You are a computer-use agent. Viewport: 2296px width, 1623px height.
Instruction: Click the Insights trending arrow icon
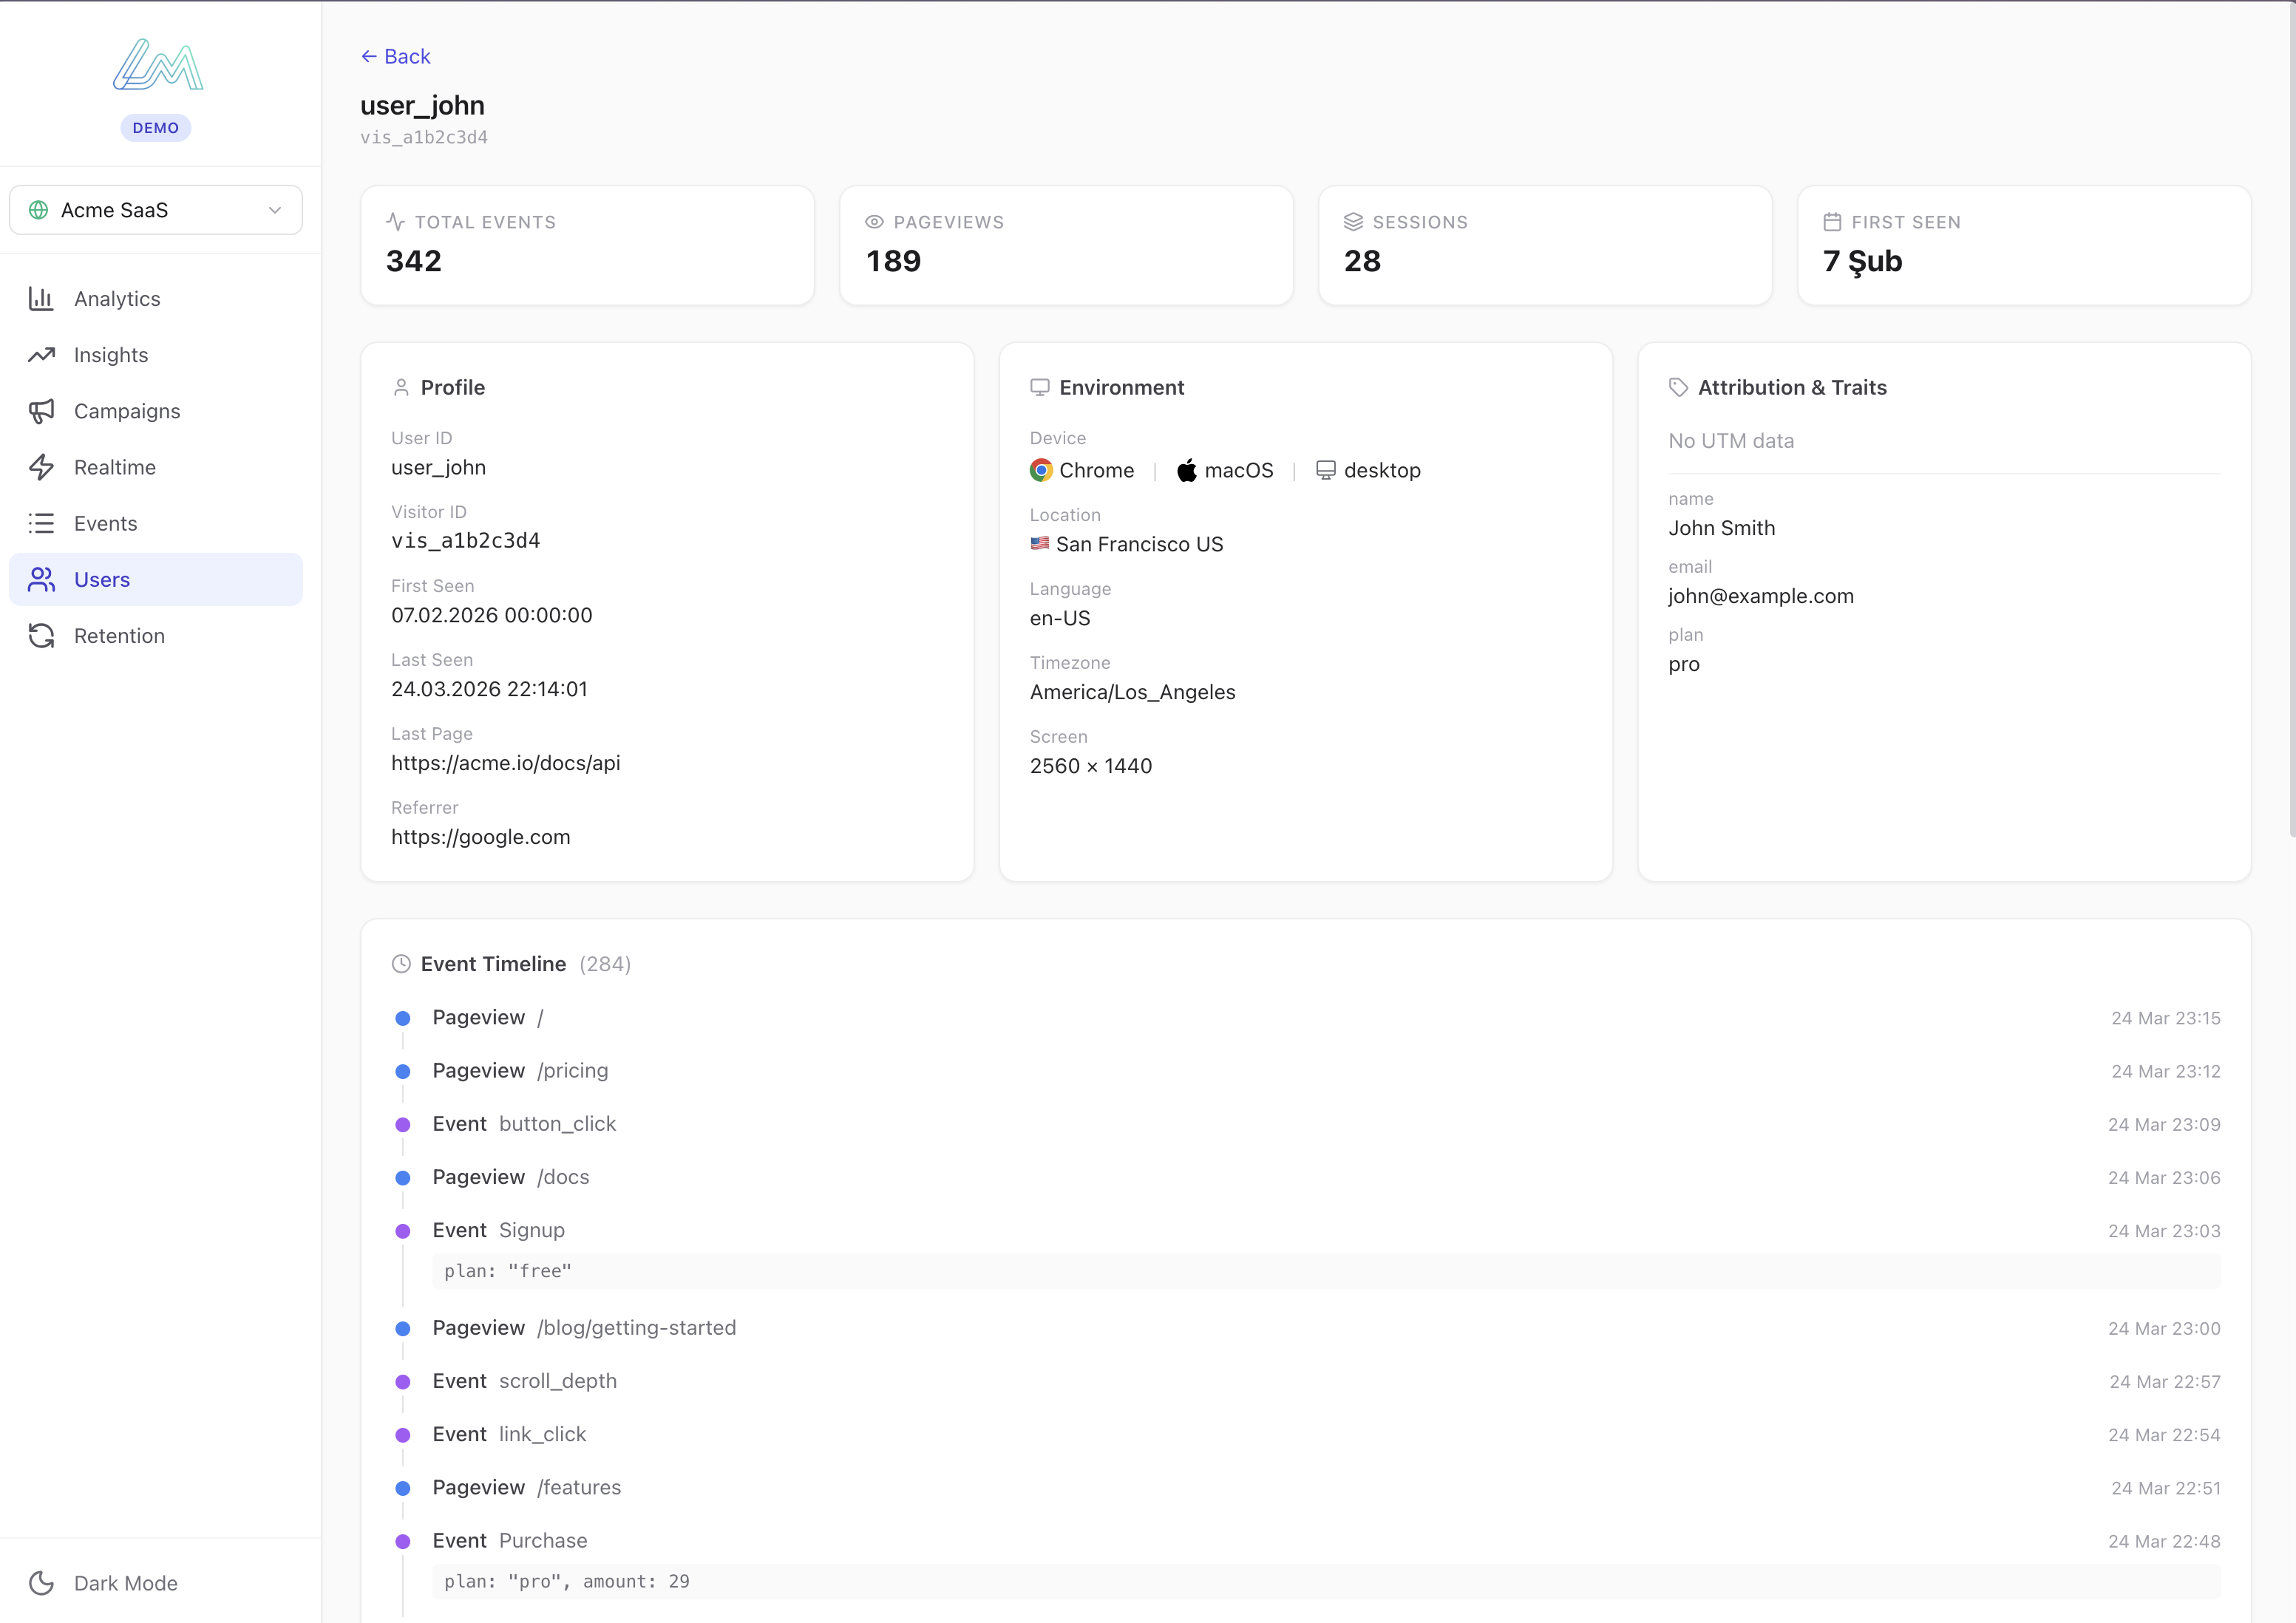41,355
